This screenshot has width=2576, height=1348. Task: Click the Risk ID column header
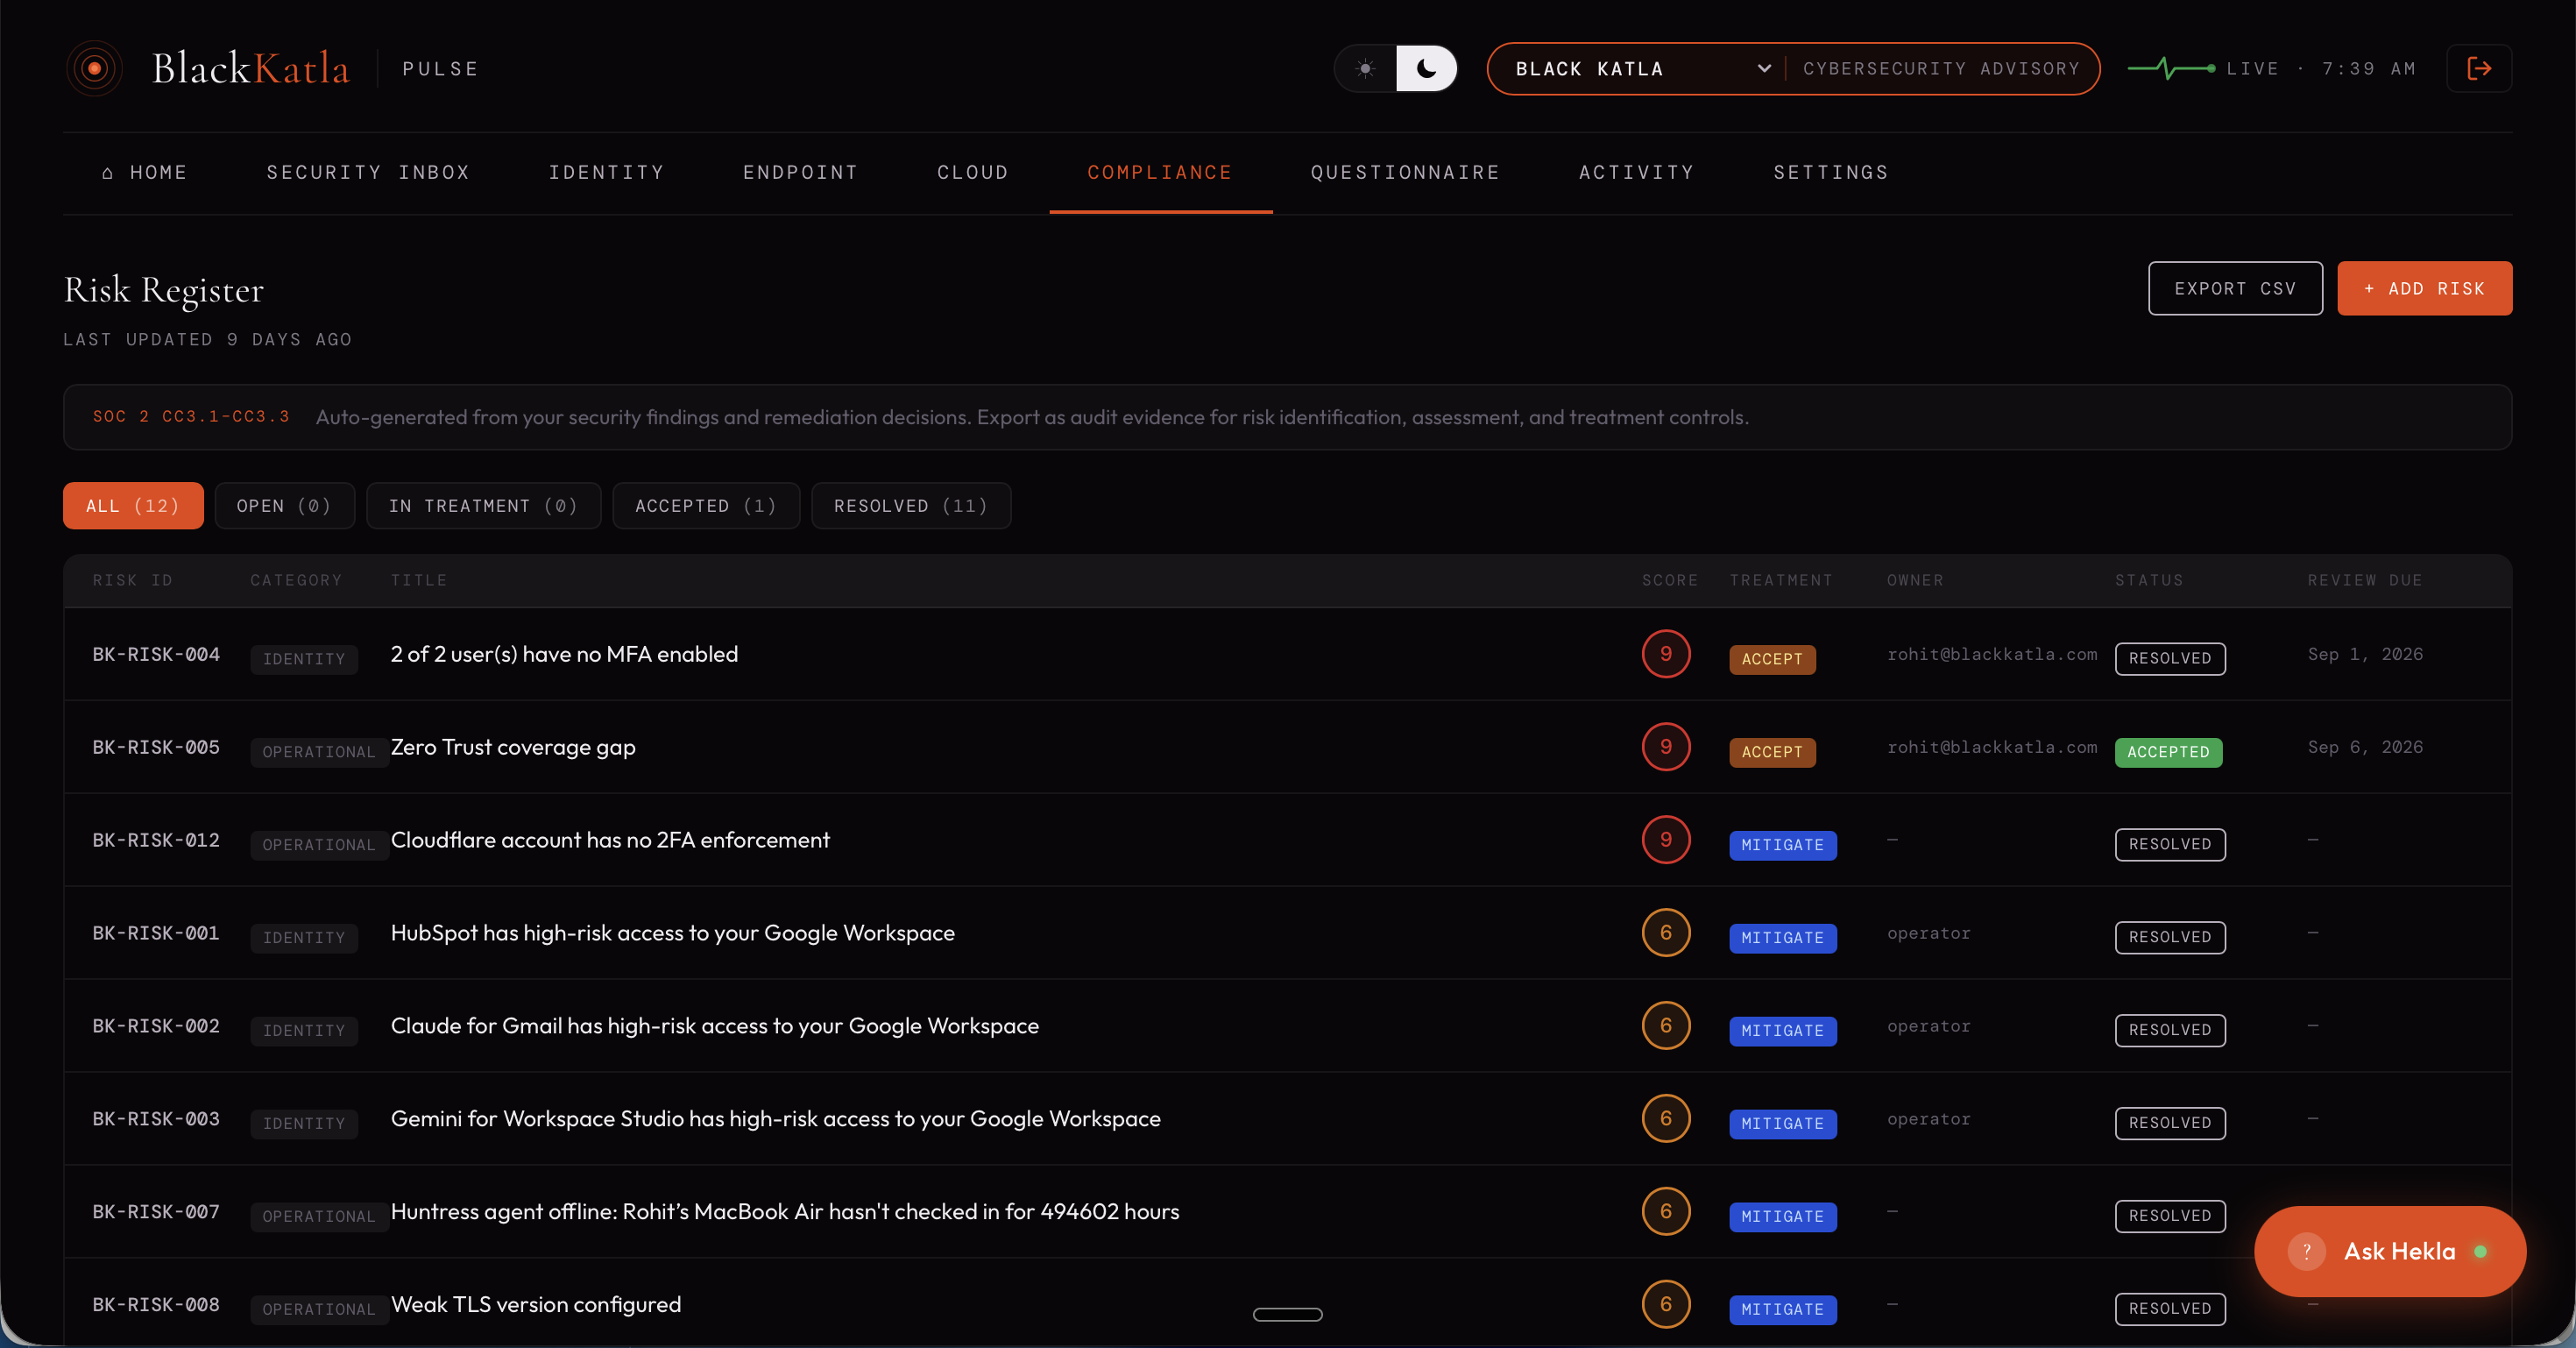(133, 580)
